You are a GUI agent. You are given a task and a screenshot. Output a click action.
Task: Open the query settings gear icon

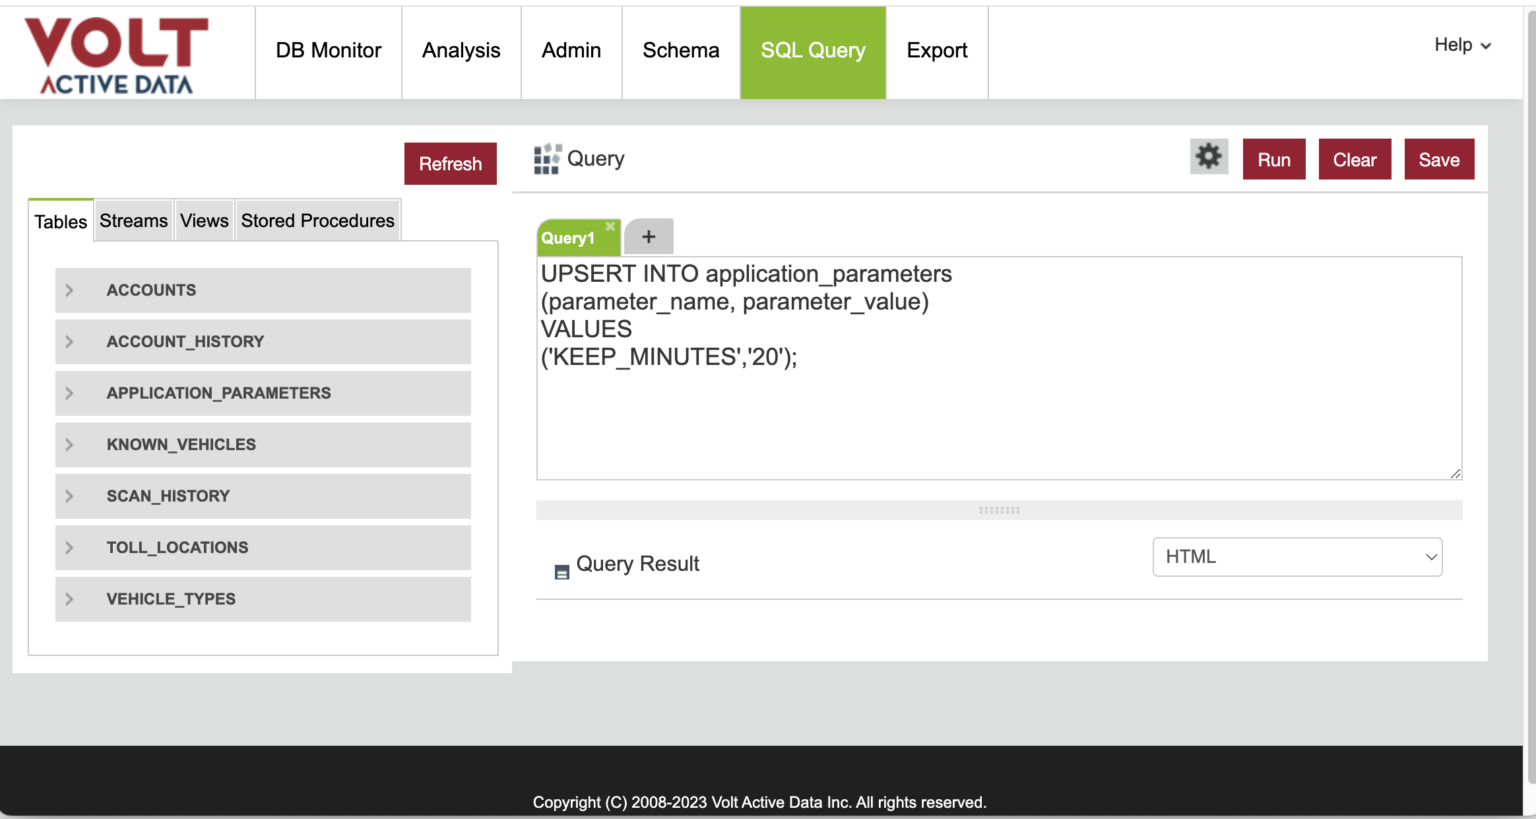(1208, 156)
